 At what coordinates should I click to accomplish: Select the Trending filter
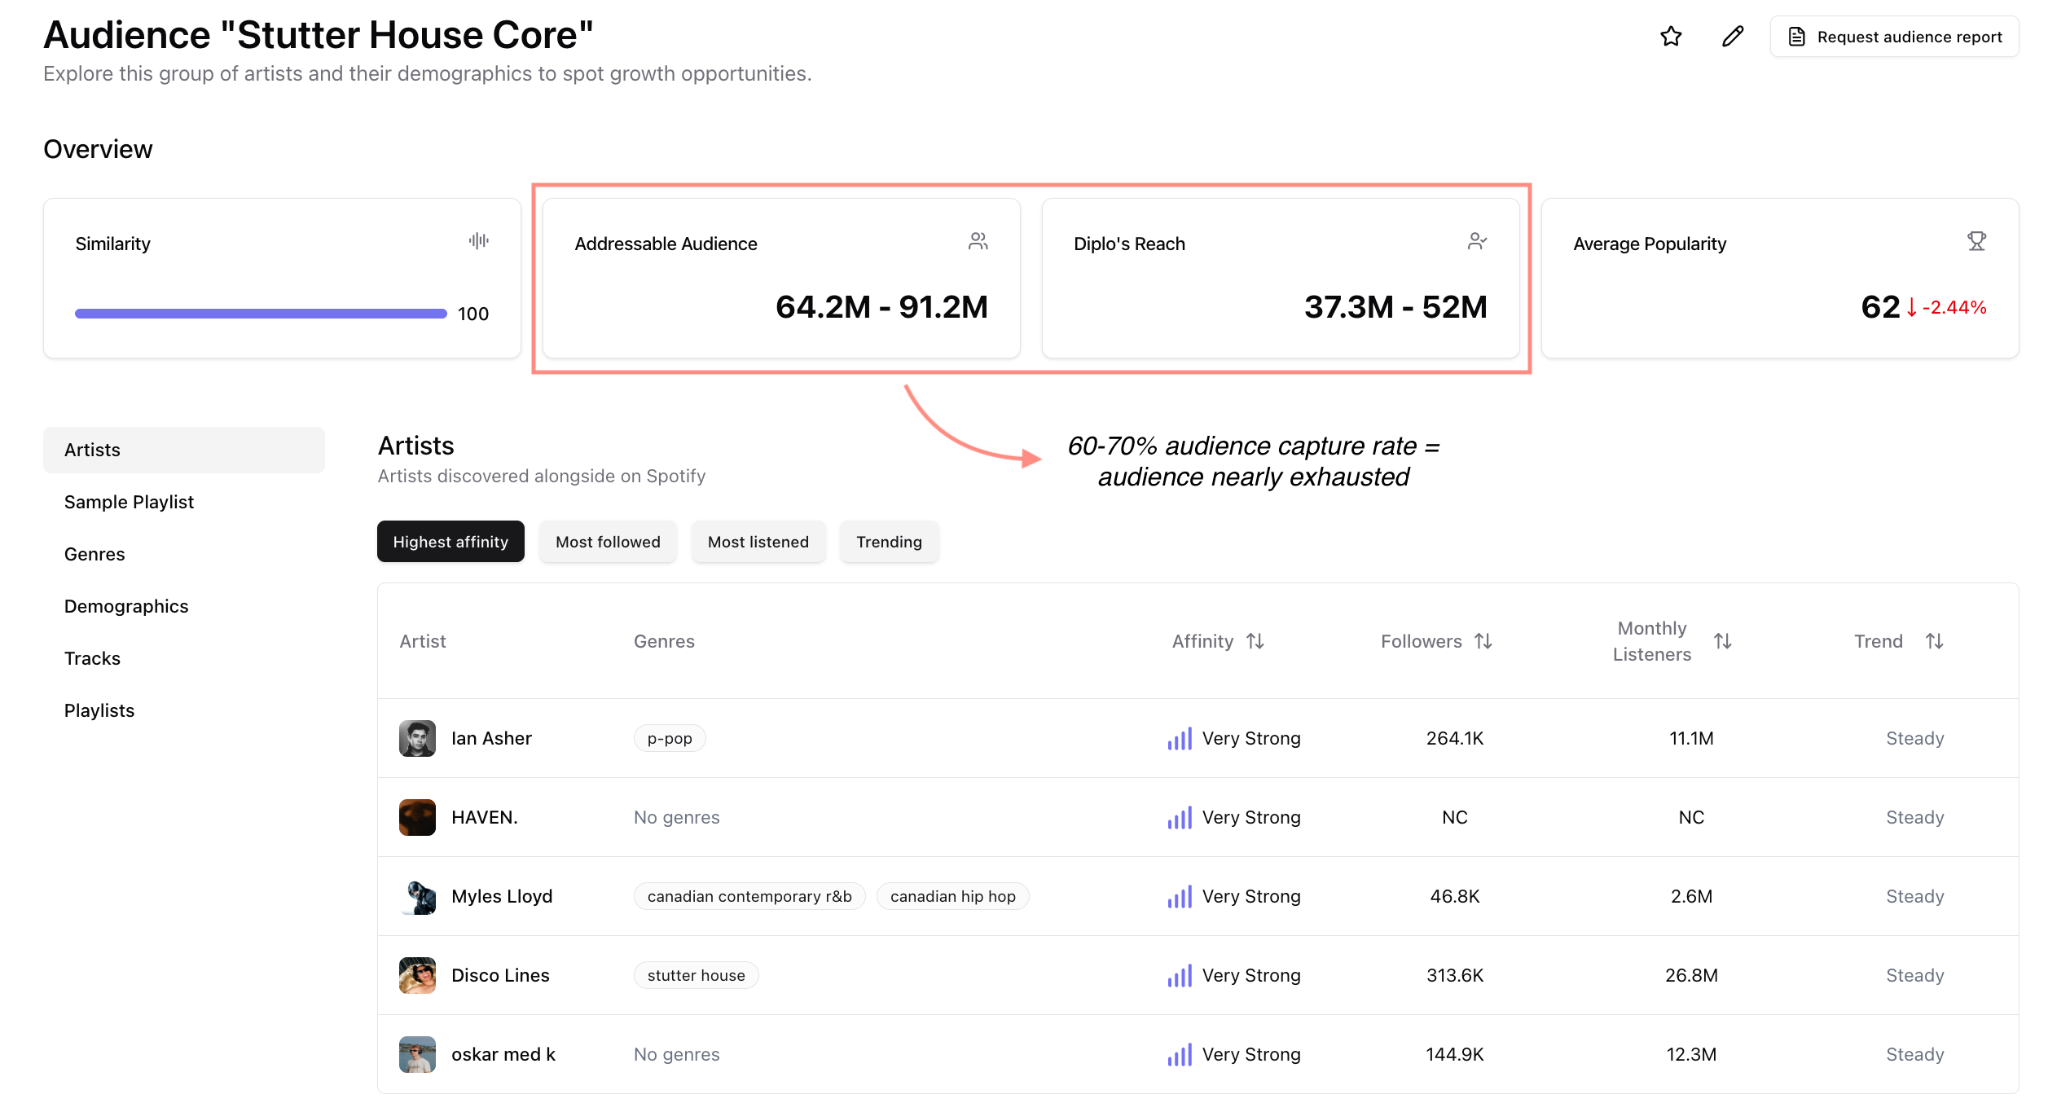[888, 542]
